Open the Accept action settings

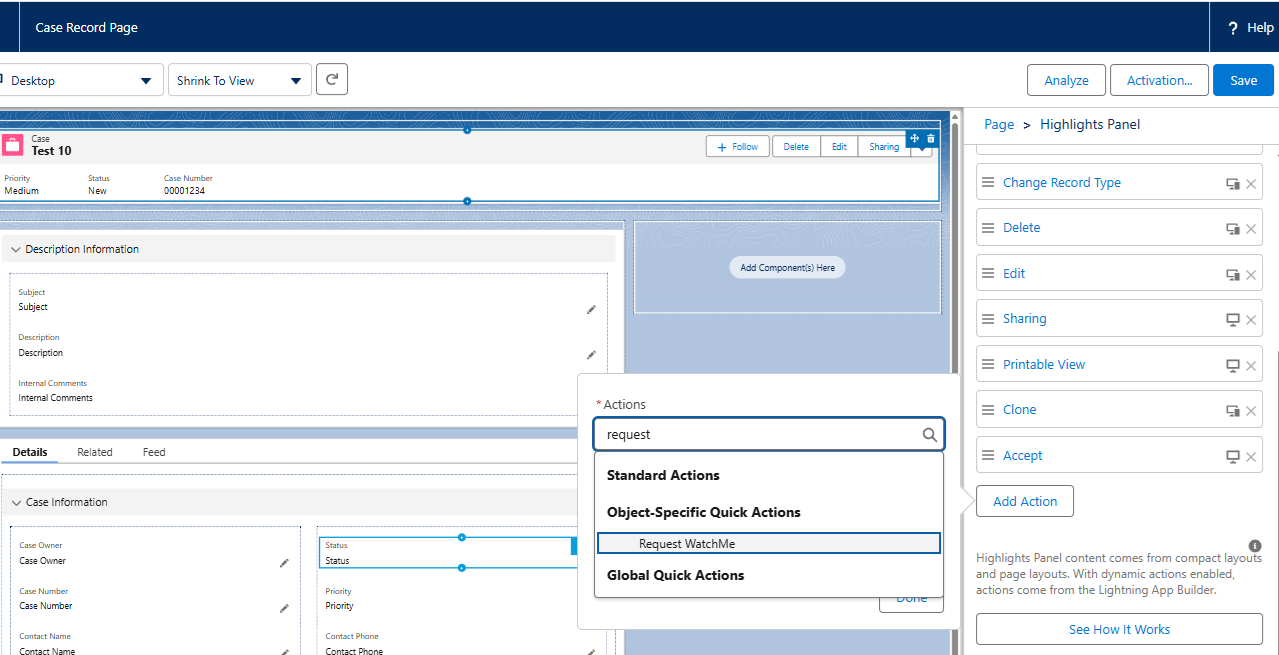[1023, 456]
